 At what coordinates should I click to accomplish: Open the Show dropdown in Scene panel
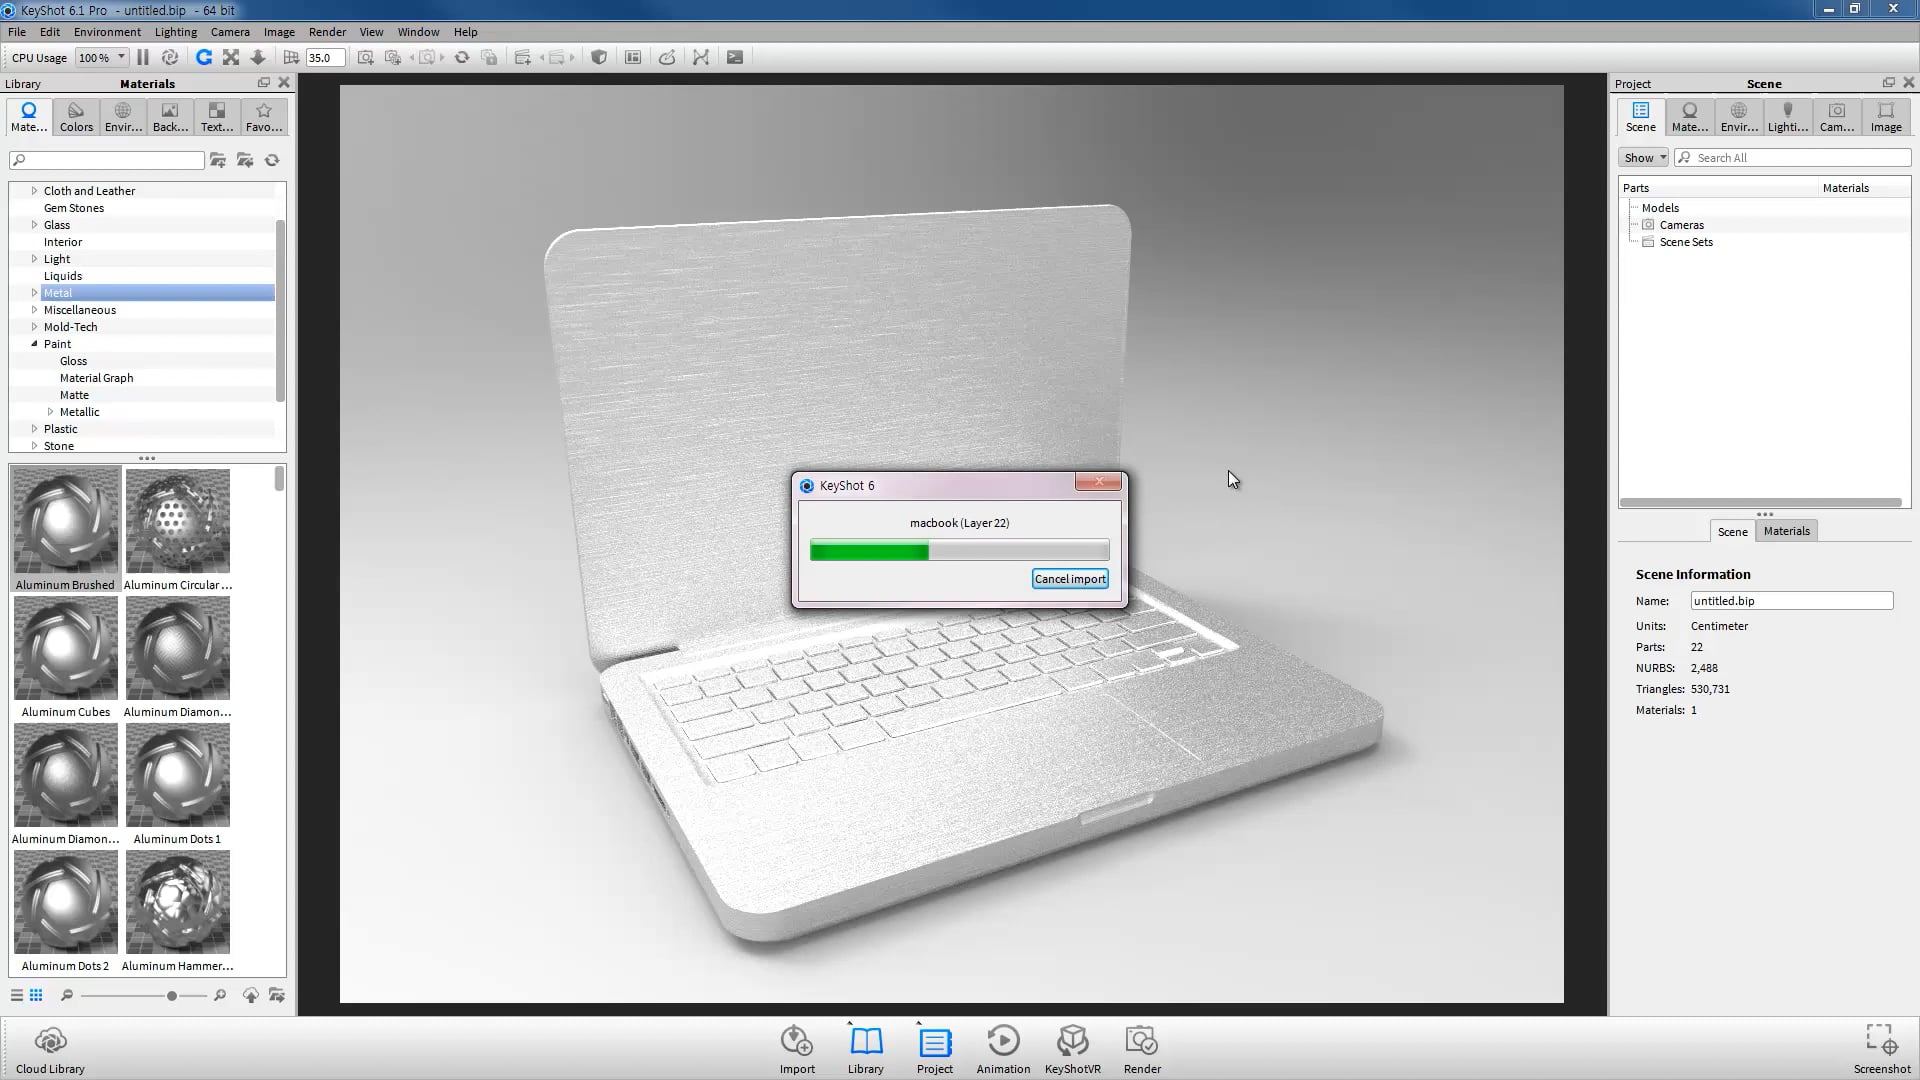(1643, 158)
